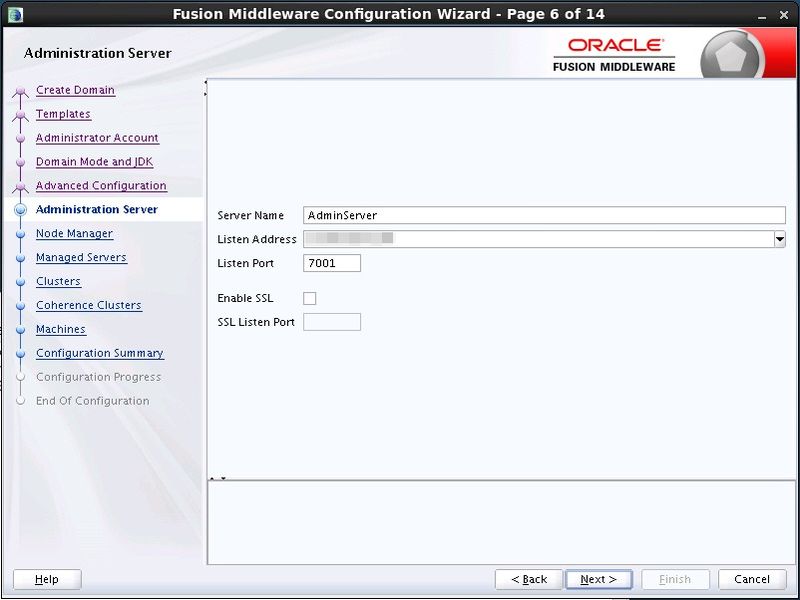Close the Configuration Wizard window
800x600 pixels.
pyautogui.click(x=784, y=15)
